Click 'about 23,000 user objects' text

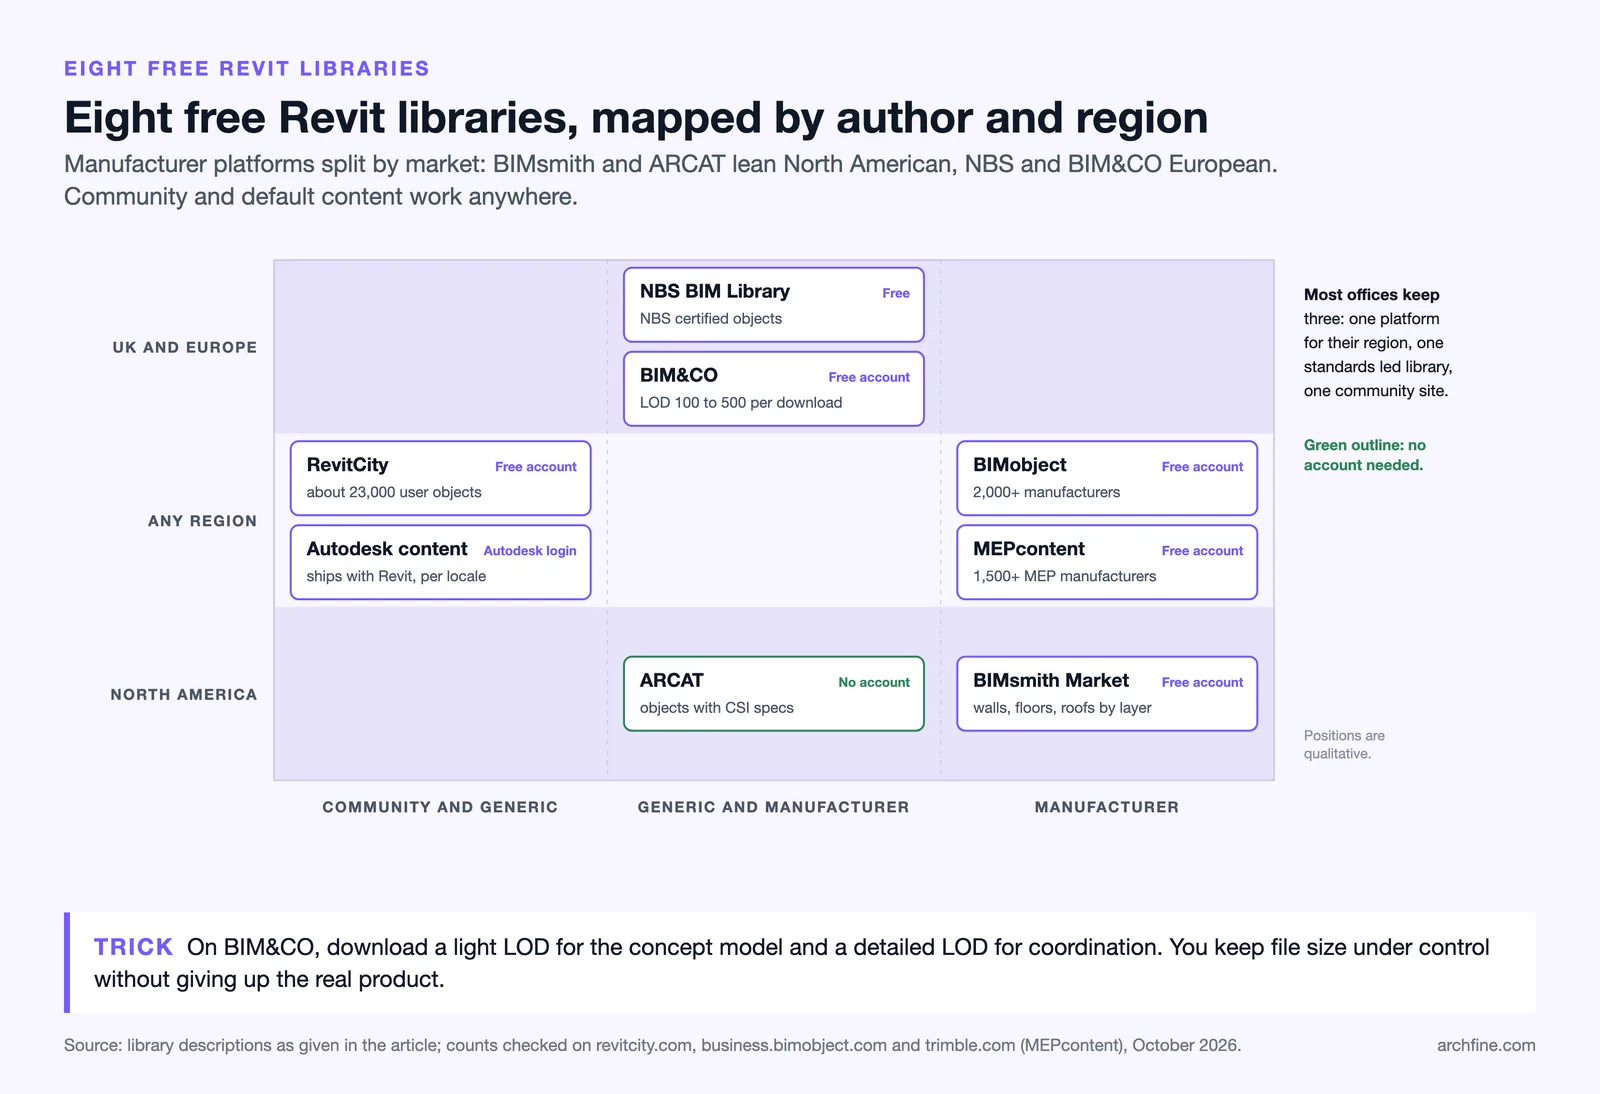(x=394, y=493)
